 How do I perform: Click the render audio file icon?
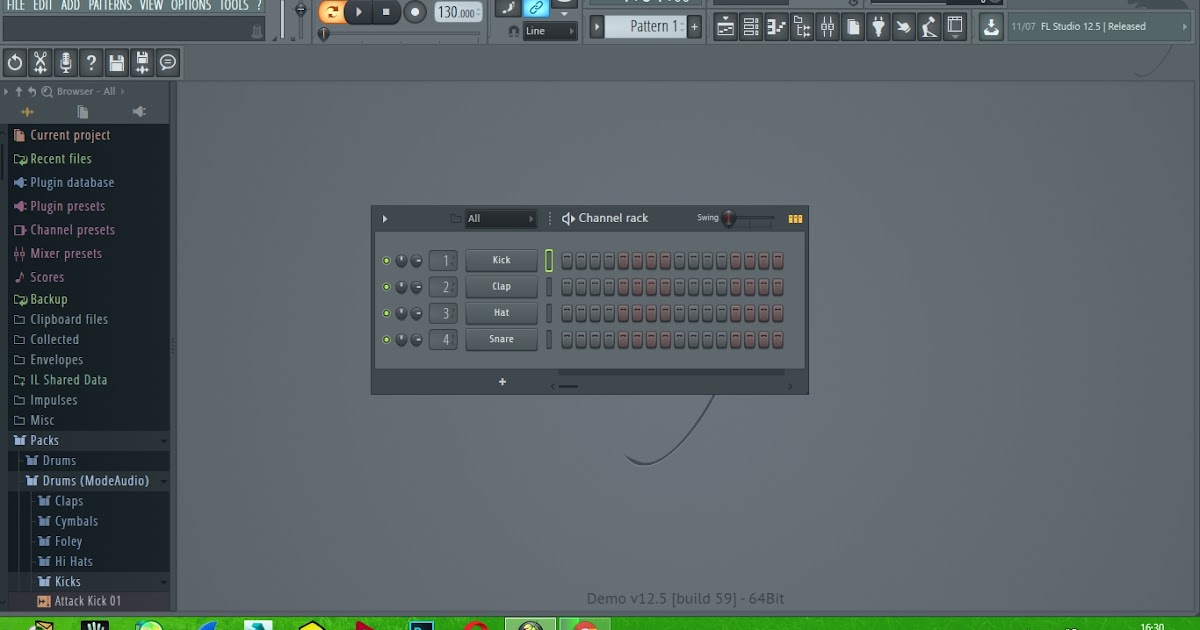click(x=142, y=63)
